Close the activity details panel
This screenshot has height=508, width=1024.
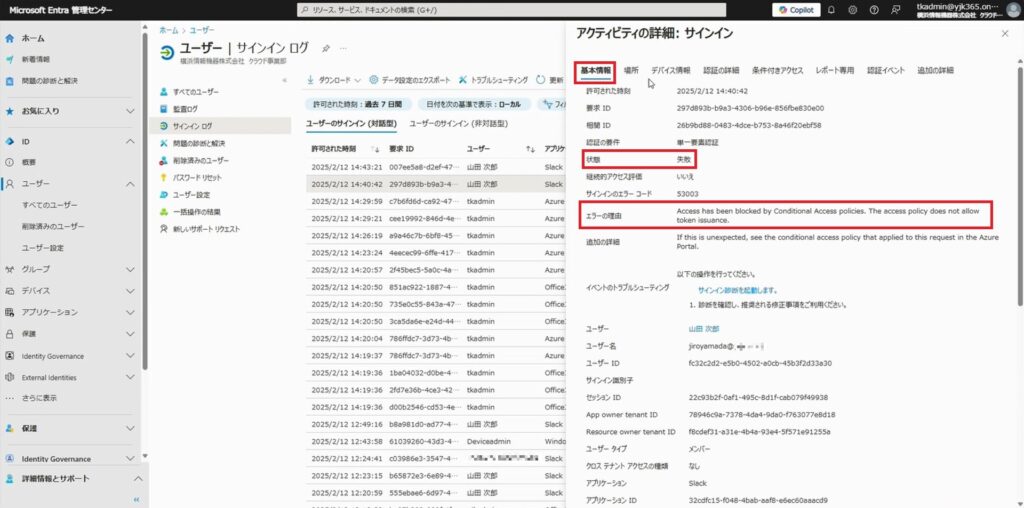click(x=1004, y=34)
